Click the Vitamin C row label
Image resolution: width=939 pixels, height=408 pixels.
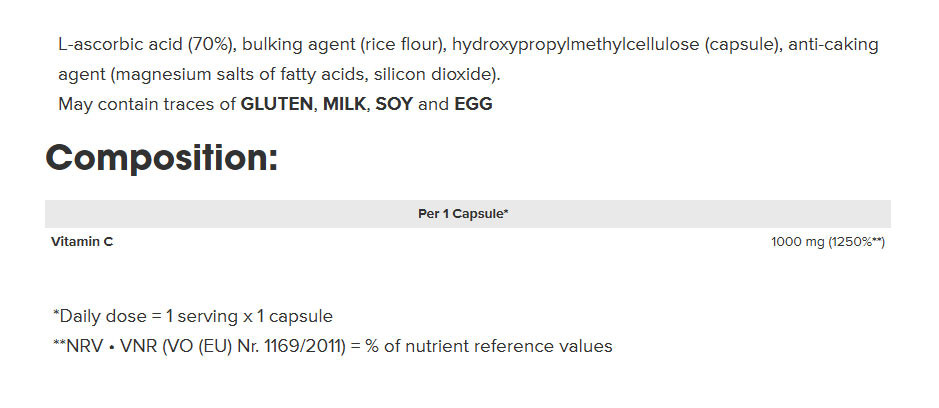[82, 242]
